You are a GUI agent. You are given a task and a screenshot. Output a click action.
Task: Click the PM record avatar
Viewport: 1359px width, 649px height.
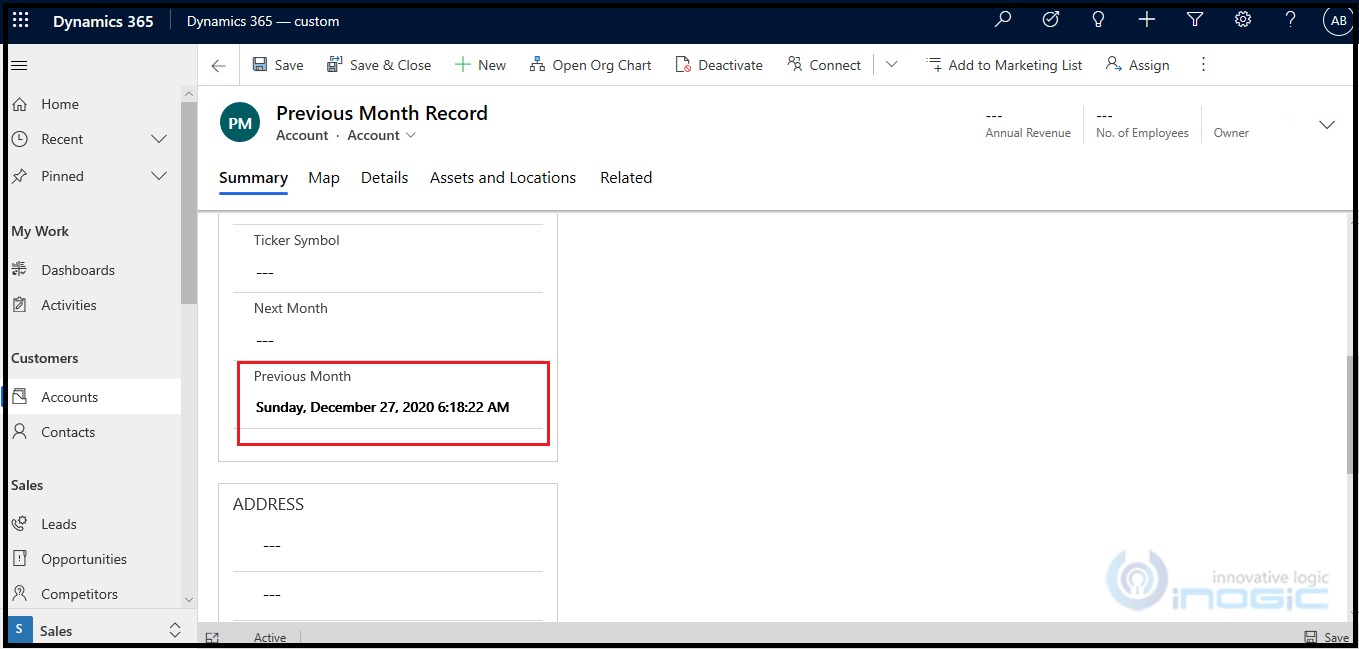[x=240, y=123]
